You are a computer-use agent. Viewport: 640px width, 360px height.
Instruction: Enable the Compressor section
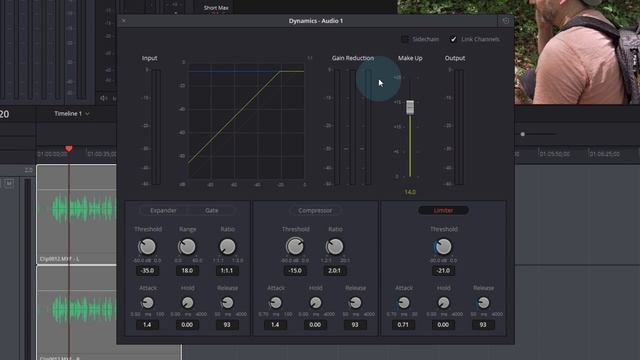(315, 211)
